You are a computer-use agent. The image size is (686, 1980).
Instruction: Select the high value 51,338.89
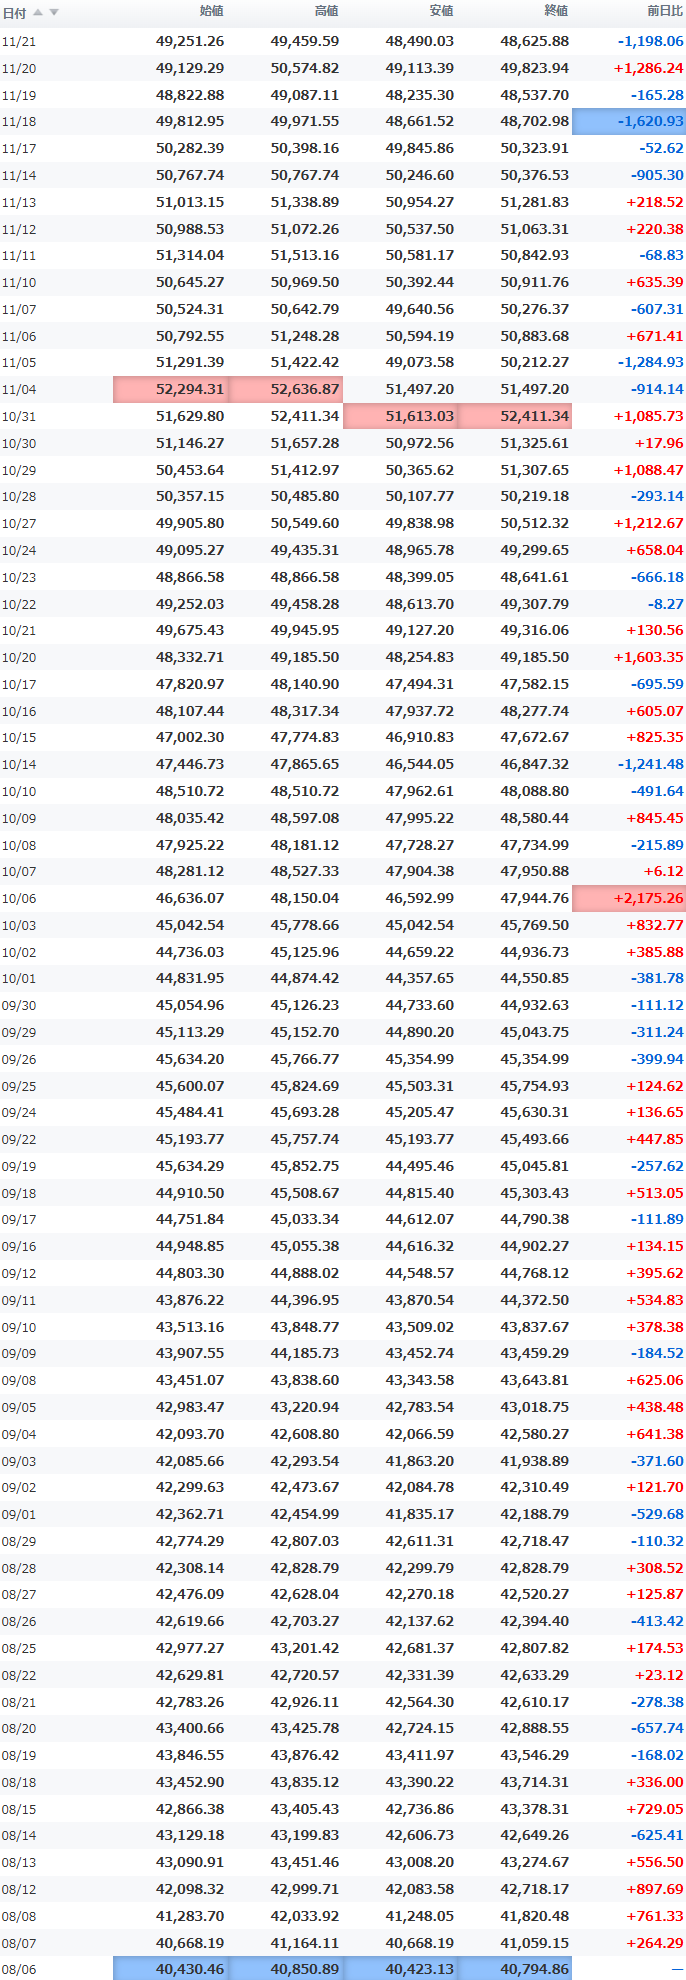point(305,202)
